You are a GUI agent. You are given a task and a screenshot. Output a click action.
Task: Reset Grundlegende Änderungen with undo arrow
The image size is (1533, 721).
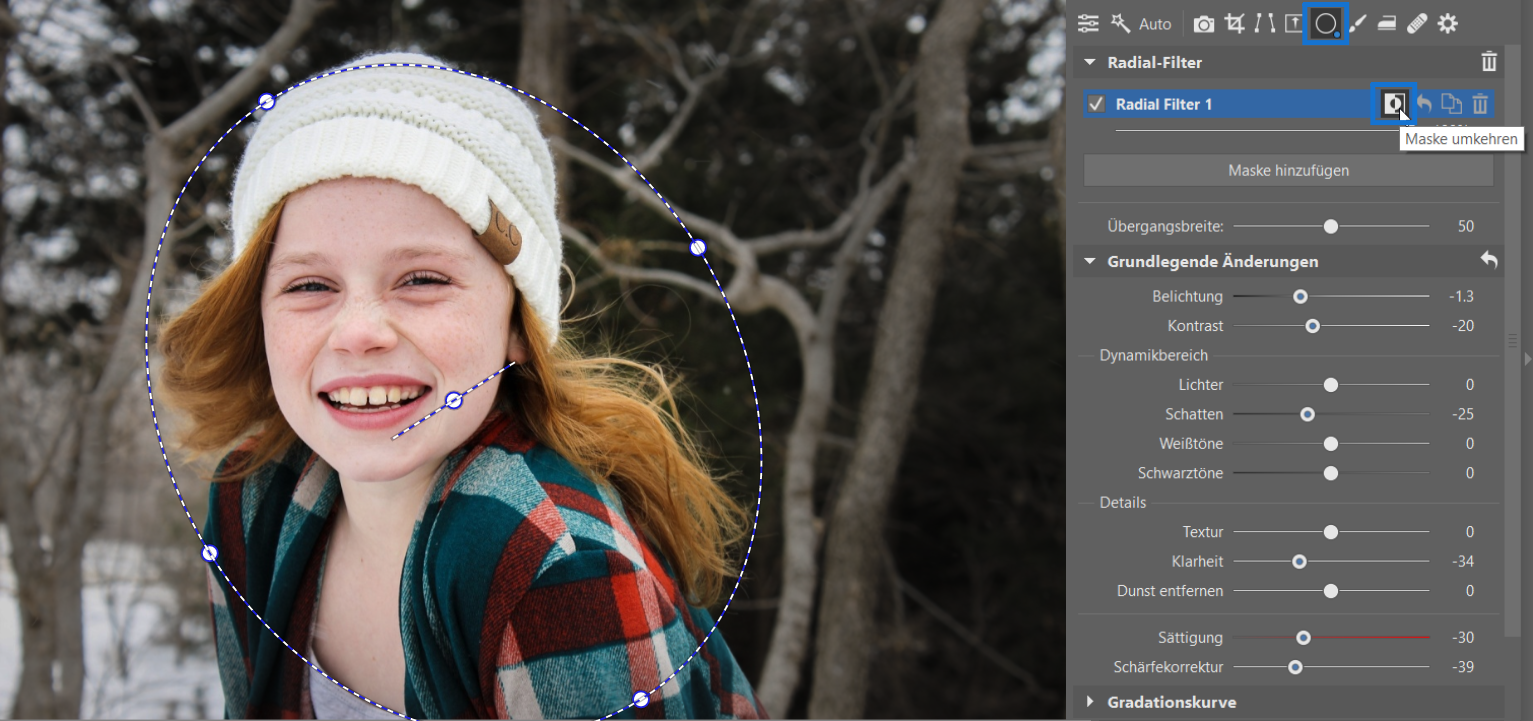coord(1489,261)
